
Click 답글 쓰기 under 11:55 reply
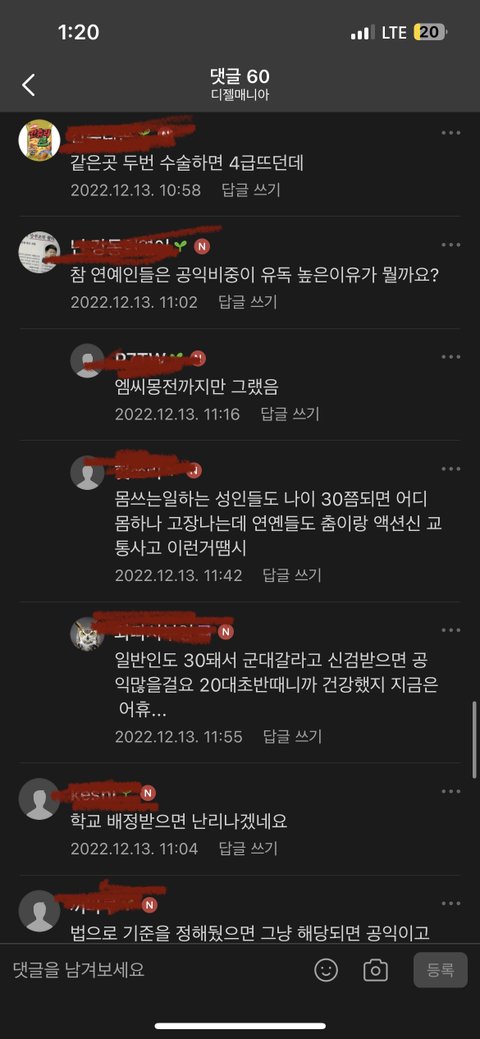pos(292,736)
